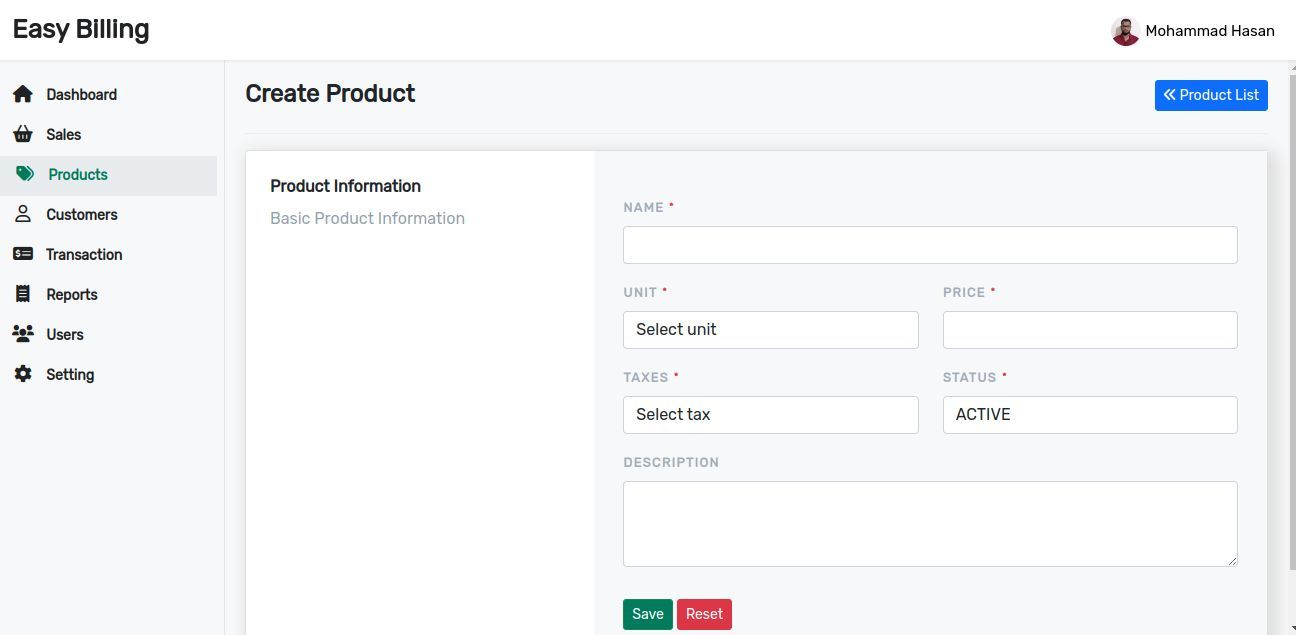Image resolution: width=1296 pixels, height=635 pixels.
Task: Click the Transaction money icon
Action: coord(23,254)
